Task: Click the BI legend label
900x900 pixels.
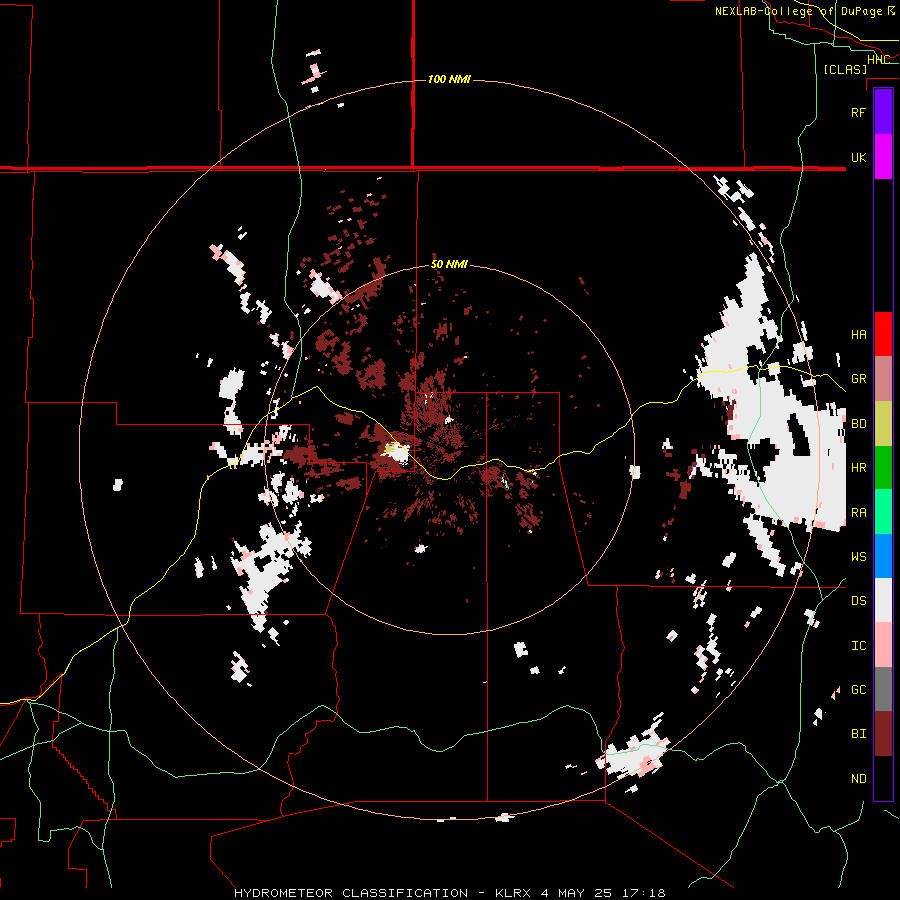Action: [x=858, y=734]
